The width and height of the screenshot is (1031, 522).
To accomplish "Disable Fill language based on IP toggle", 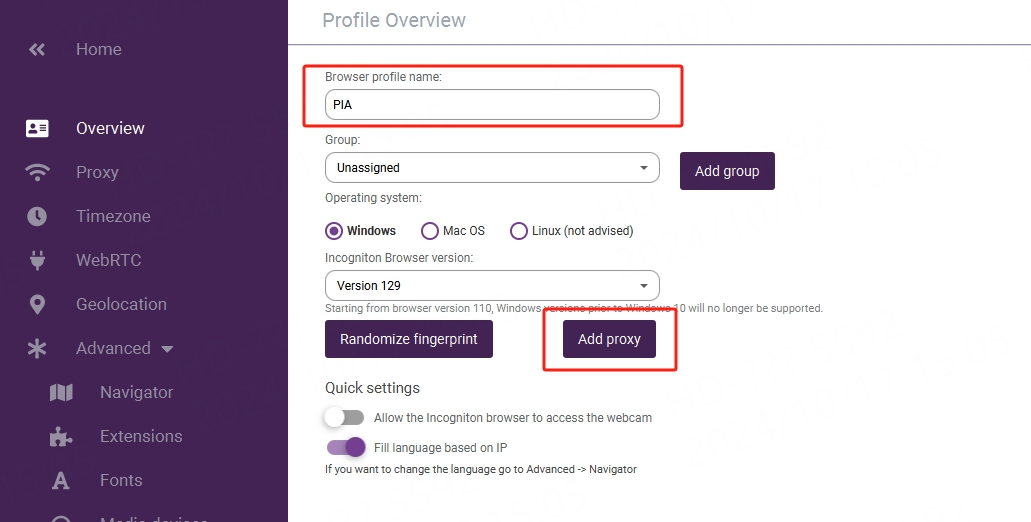I will [x=346, y=447].
